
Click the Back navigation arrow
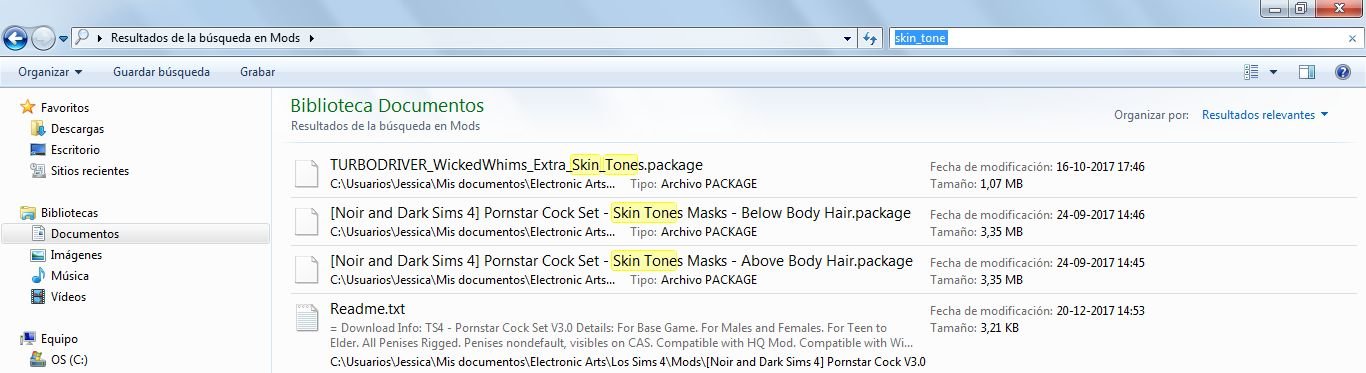pos(15,39)
